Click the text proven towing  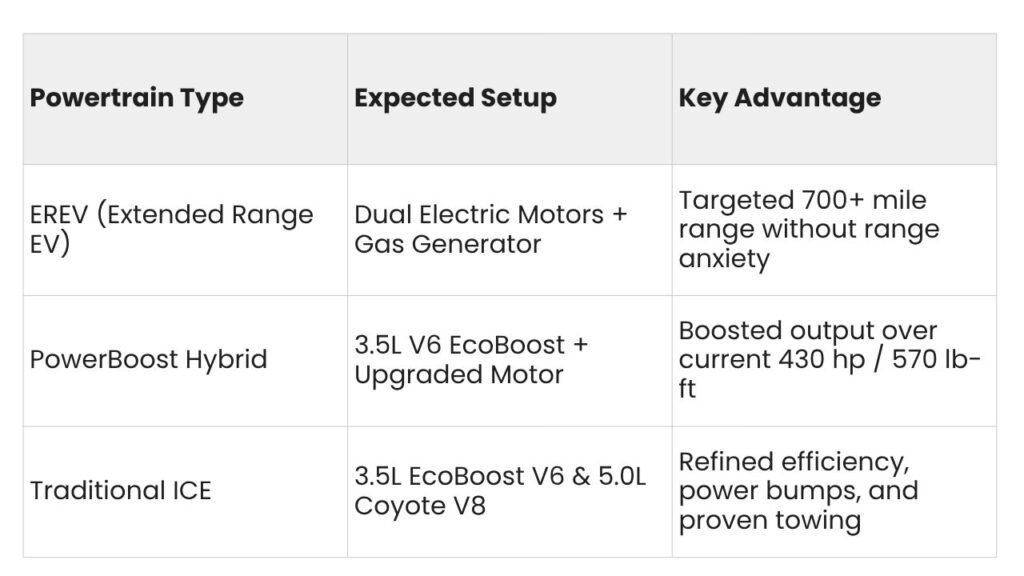770,521
